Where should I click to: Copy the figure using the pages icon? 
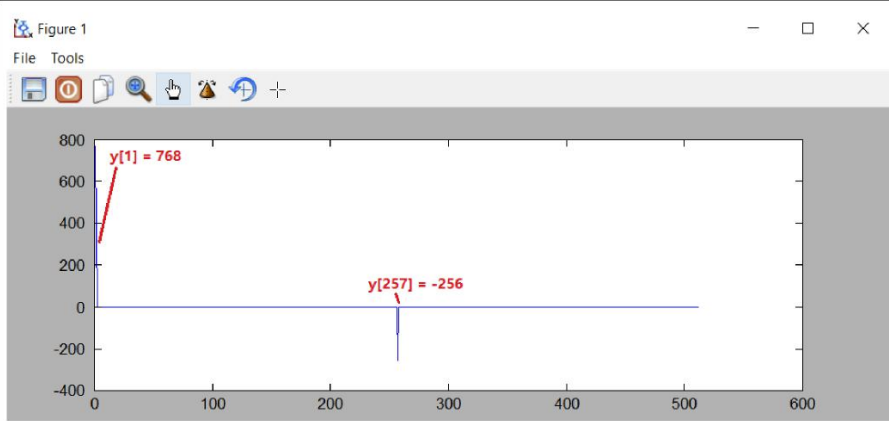coord(103,90)
